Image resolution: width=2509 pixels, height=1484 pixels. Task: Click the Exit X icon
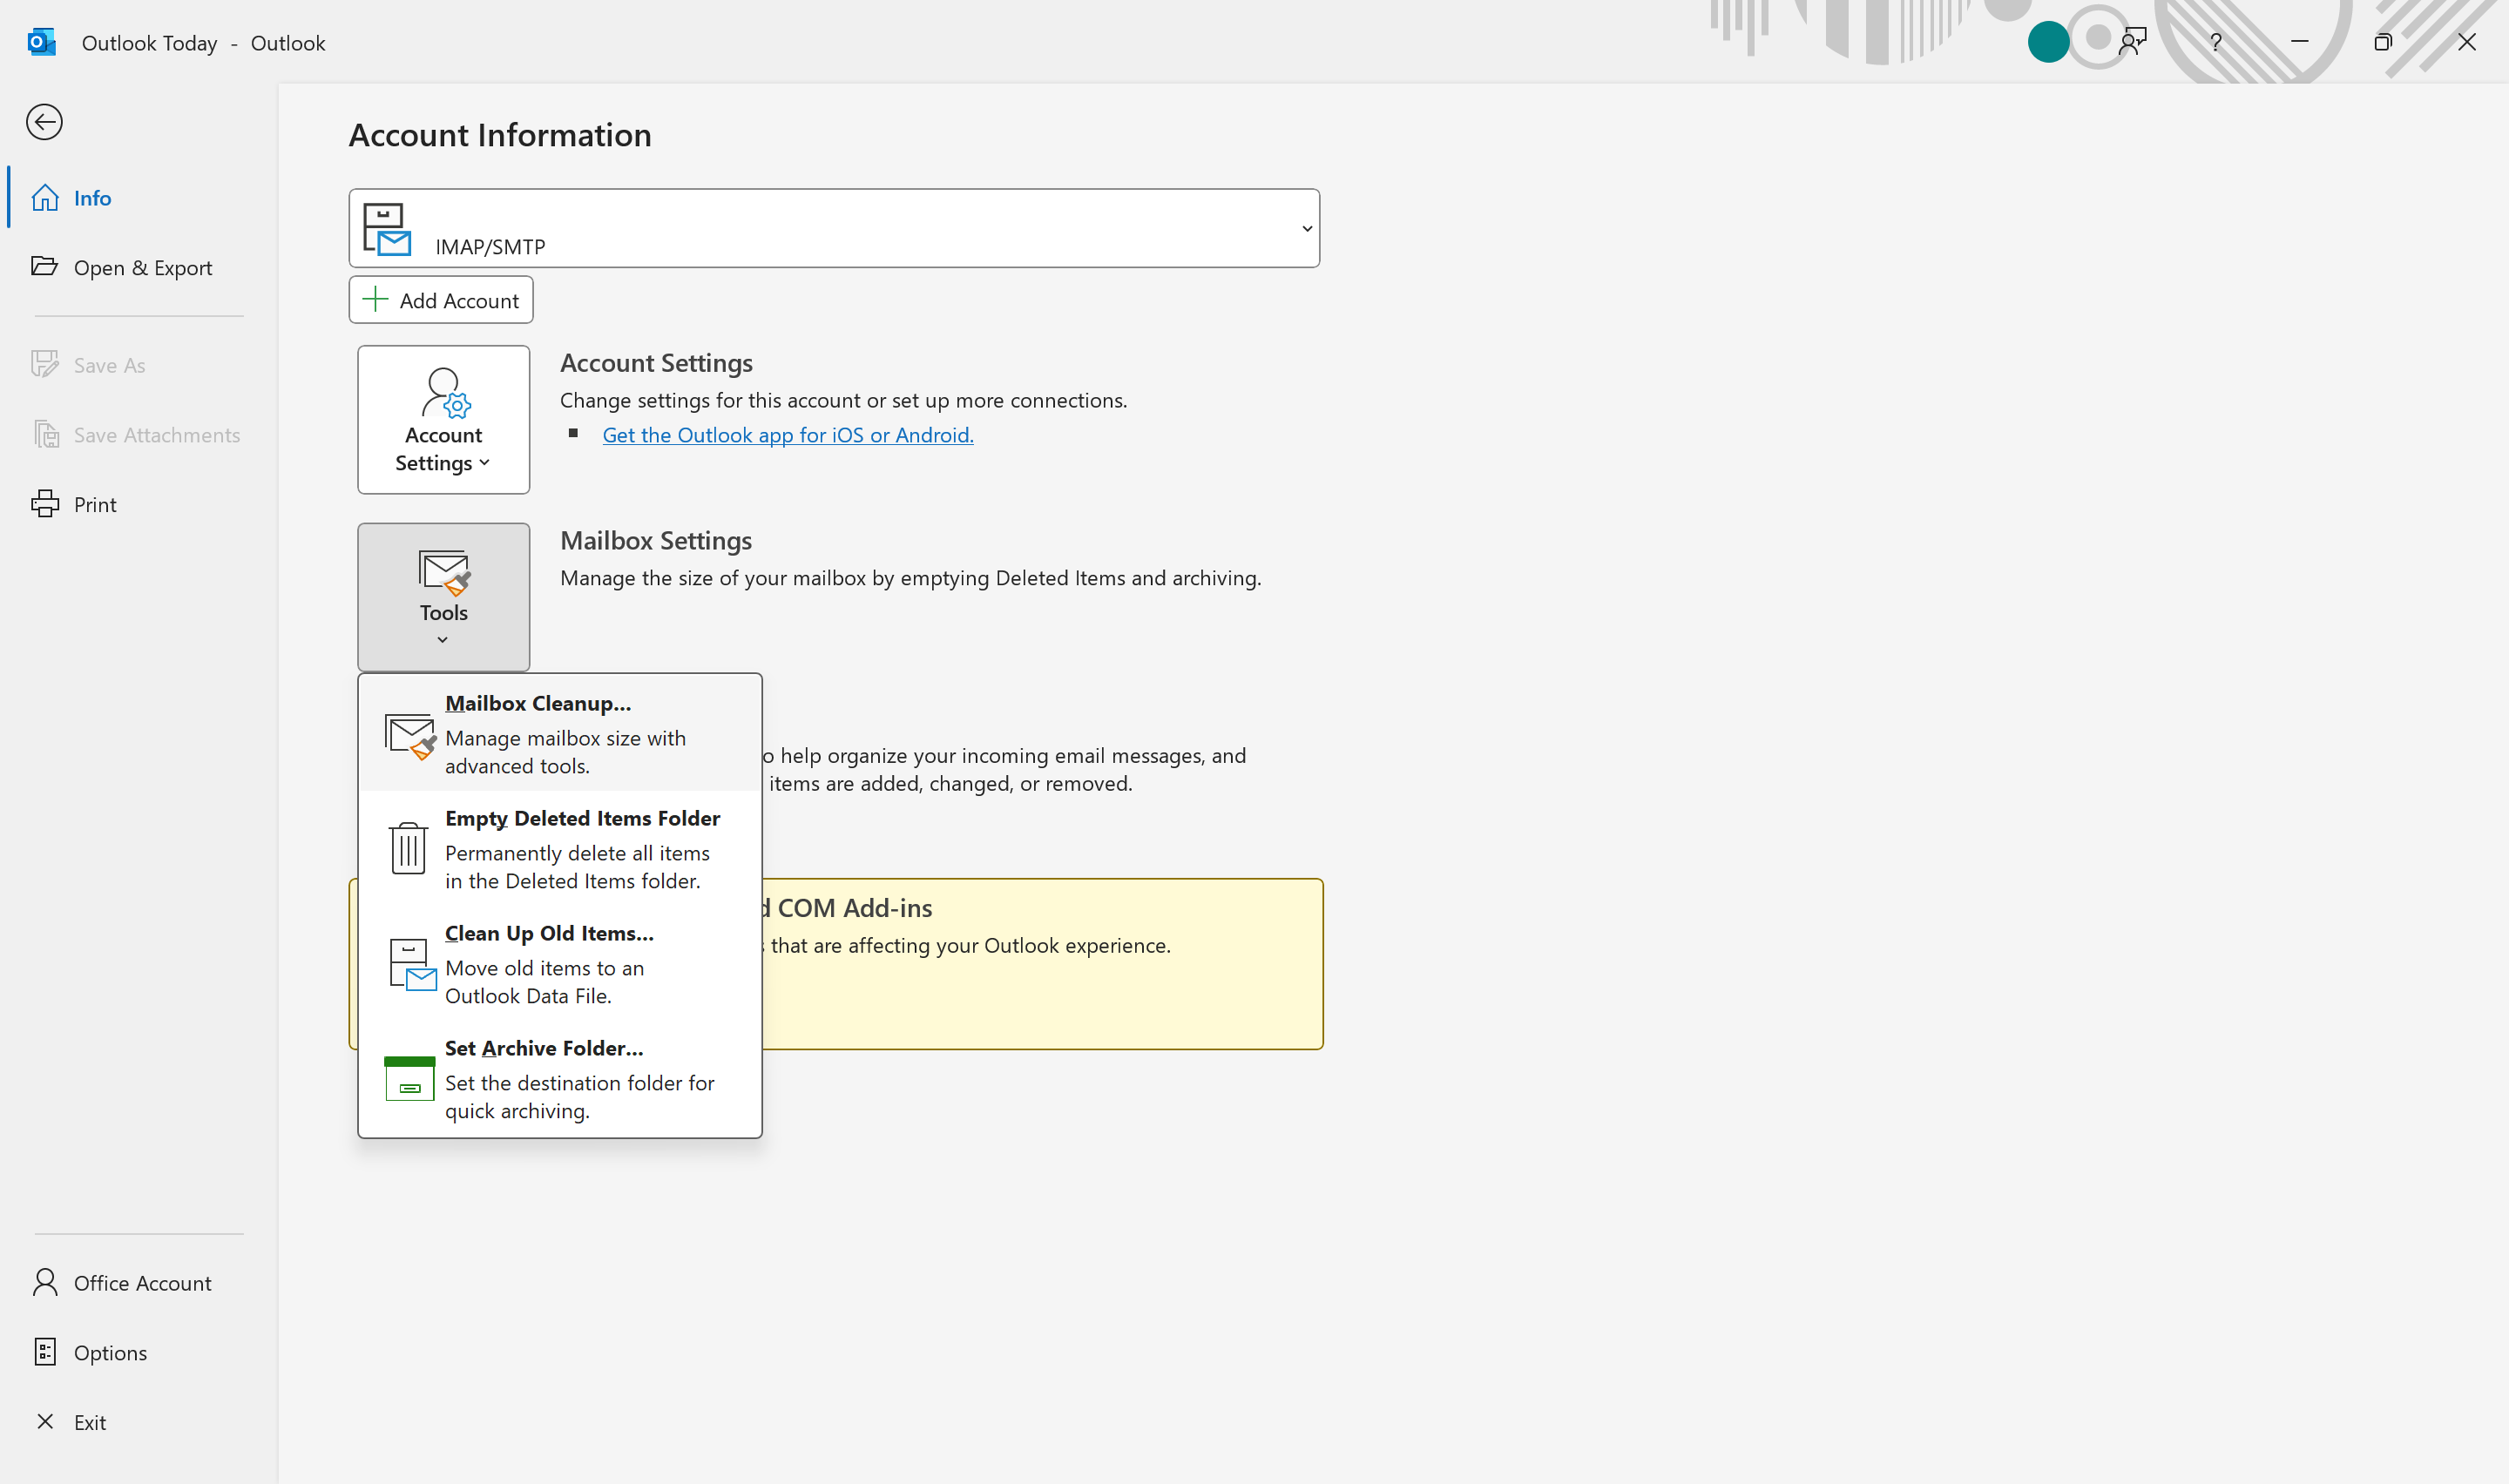pos(45,1421)
